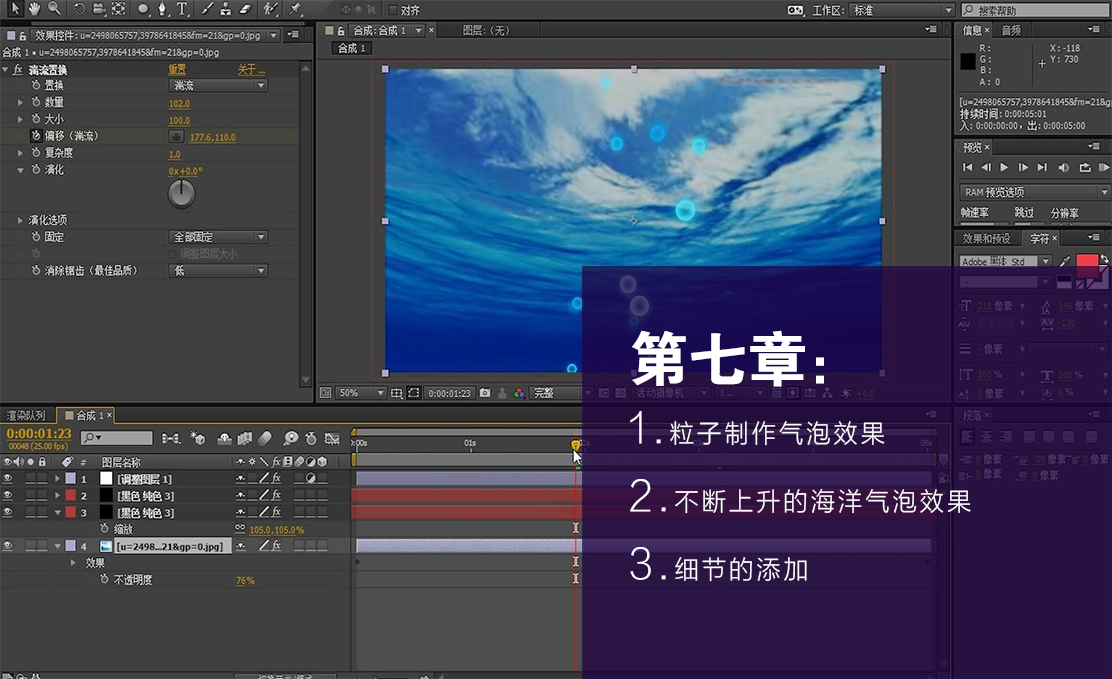The width and height of the screenshot is (1112, 679).
Task: Click the 合成 1 viewer breadcrumb tab
Action: [x=352, y=48]
